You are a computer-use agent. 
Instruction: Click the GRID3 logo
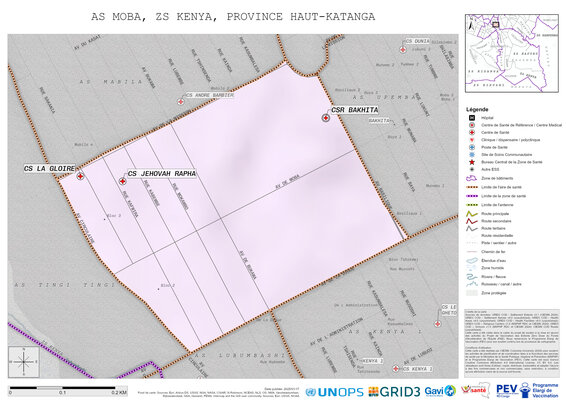pos(394,391)
